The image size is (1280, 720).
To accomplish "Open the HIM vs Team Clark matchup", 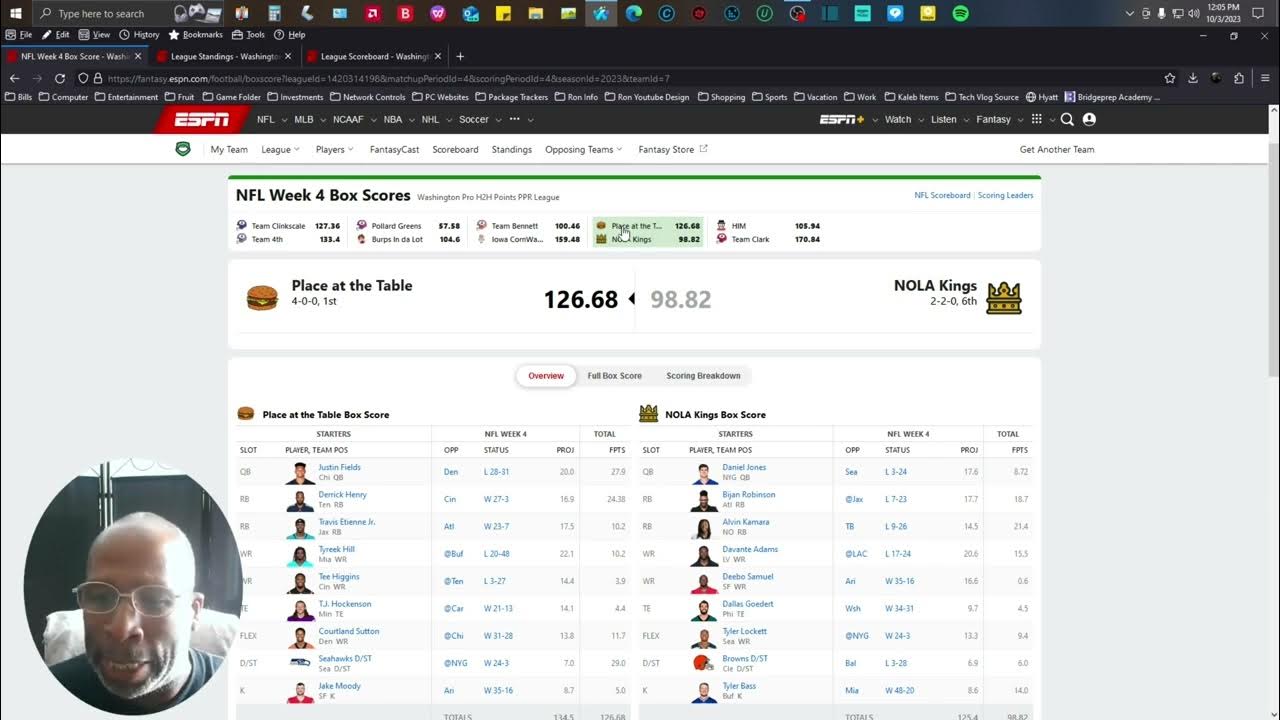I will tap(768, 232).
